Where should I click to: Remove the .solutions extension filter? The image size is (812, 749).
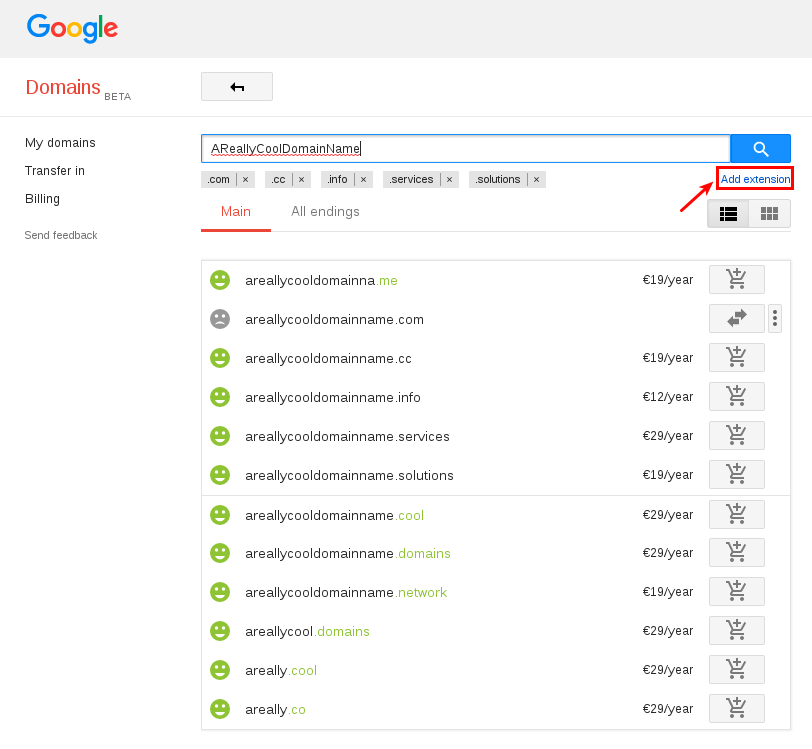536,179
